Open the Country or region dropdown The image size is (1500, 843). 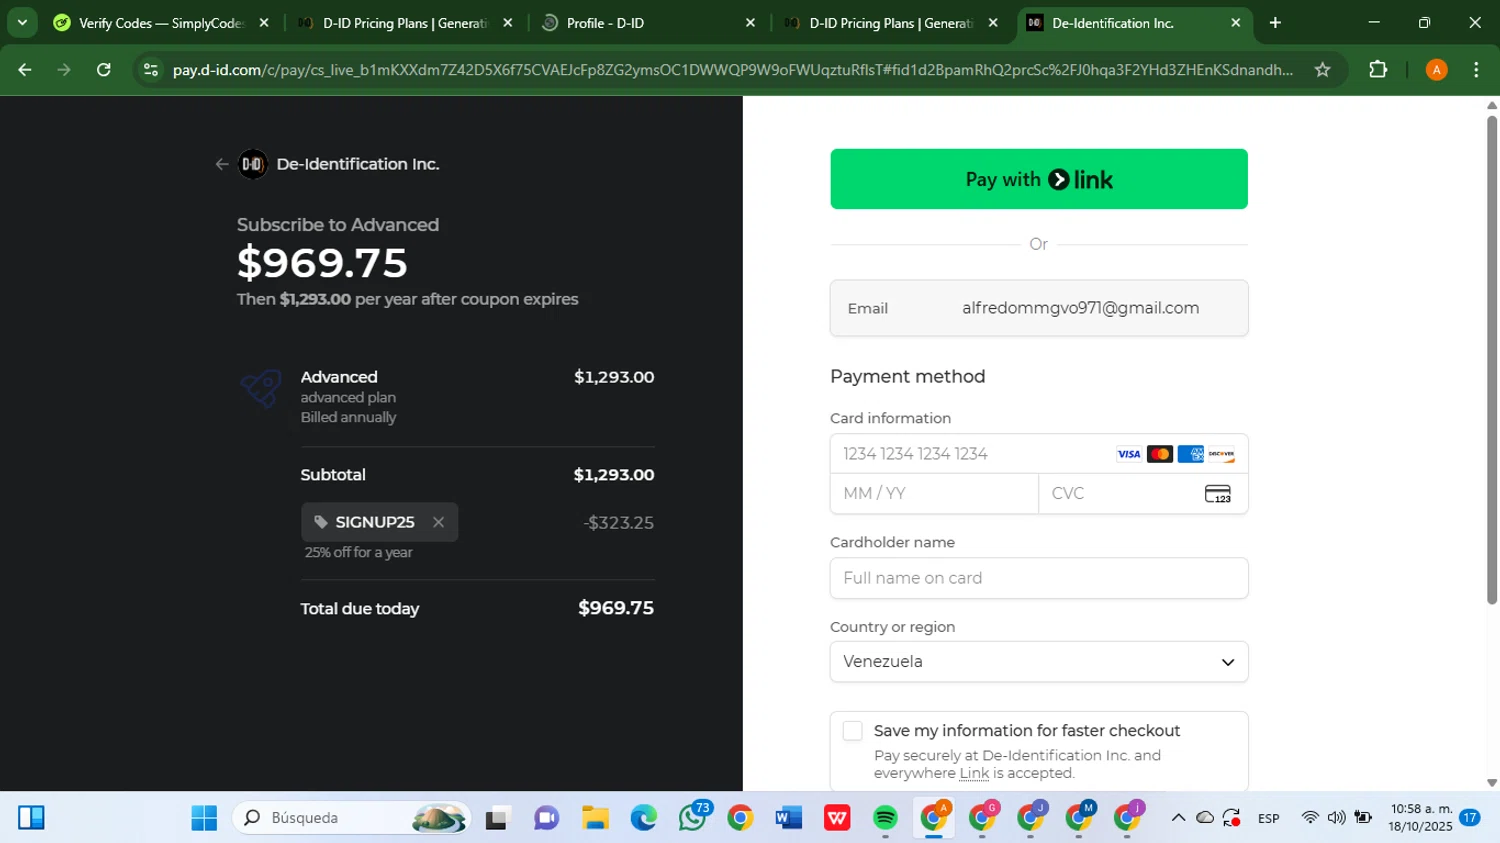click(x=1039, y=662)
